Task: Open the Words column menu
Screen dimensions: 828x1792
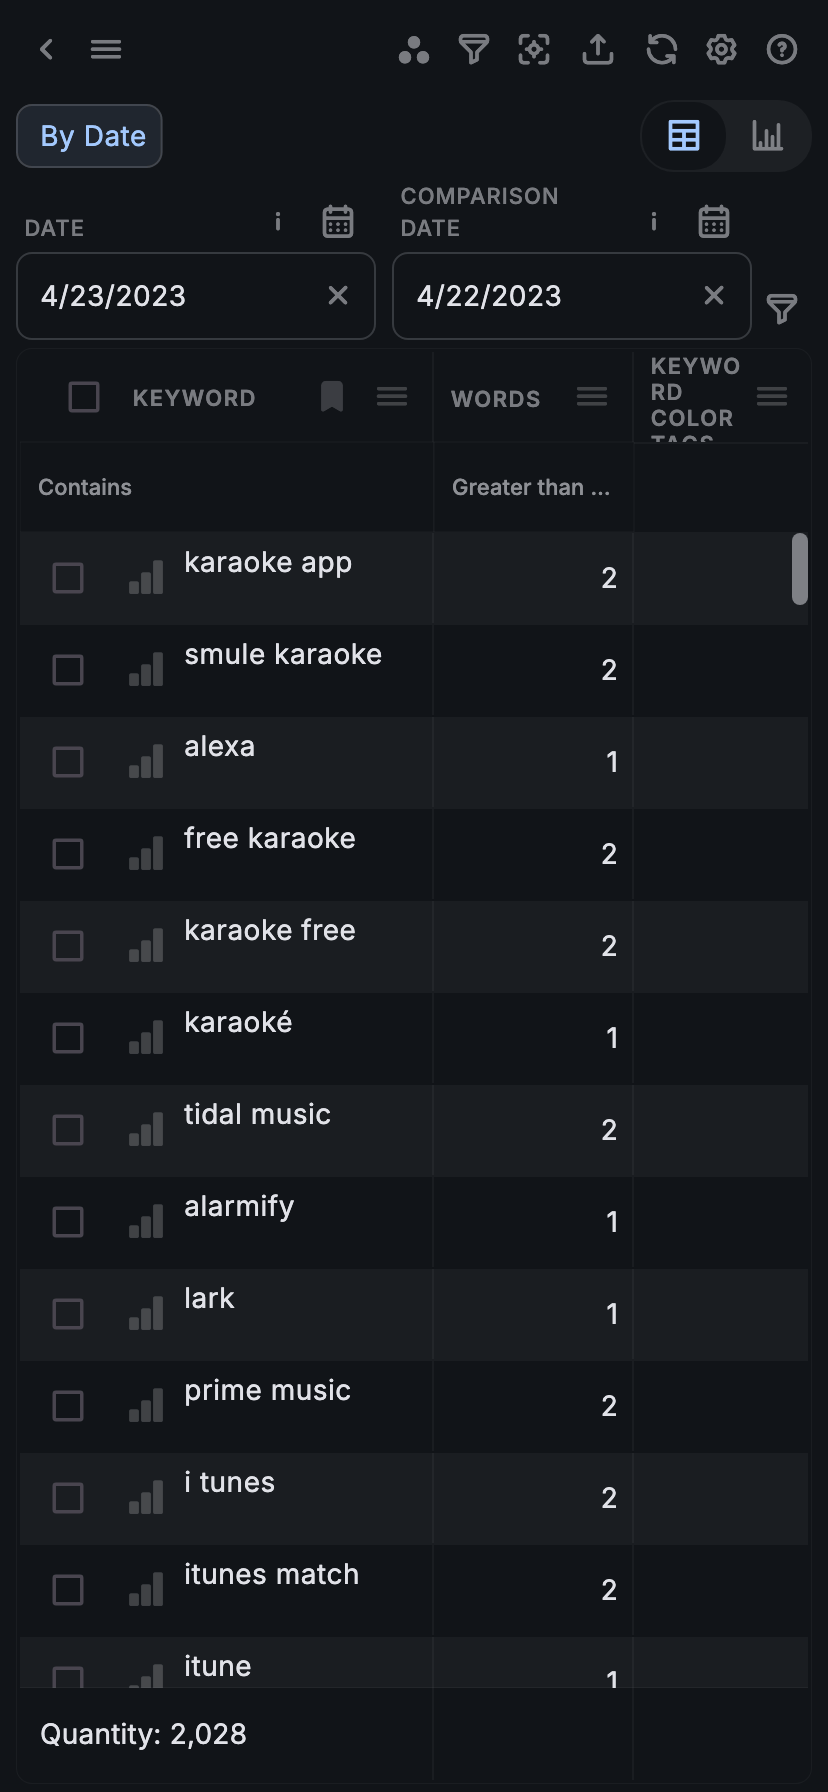Action: tap(592, 397)
